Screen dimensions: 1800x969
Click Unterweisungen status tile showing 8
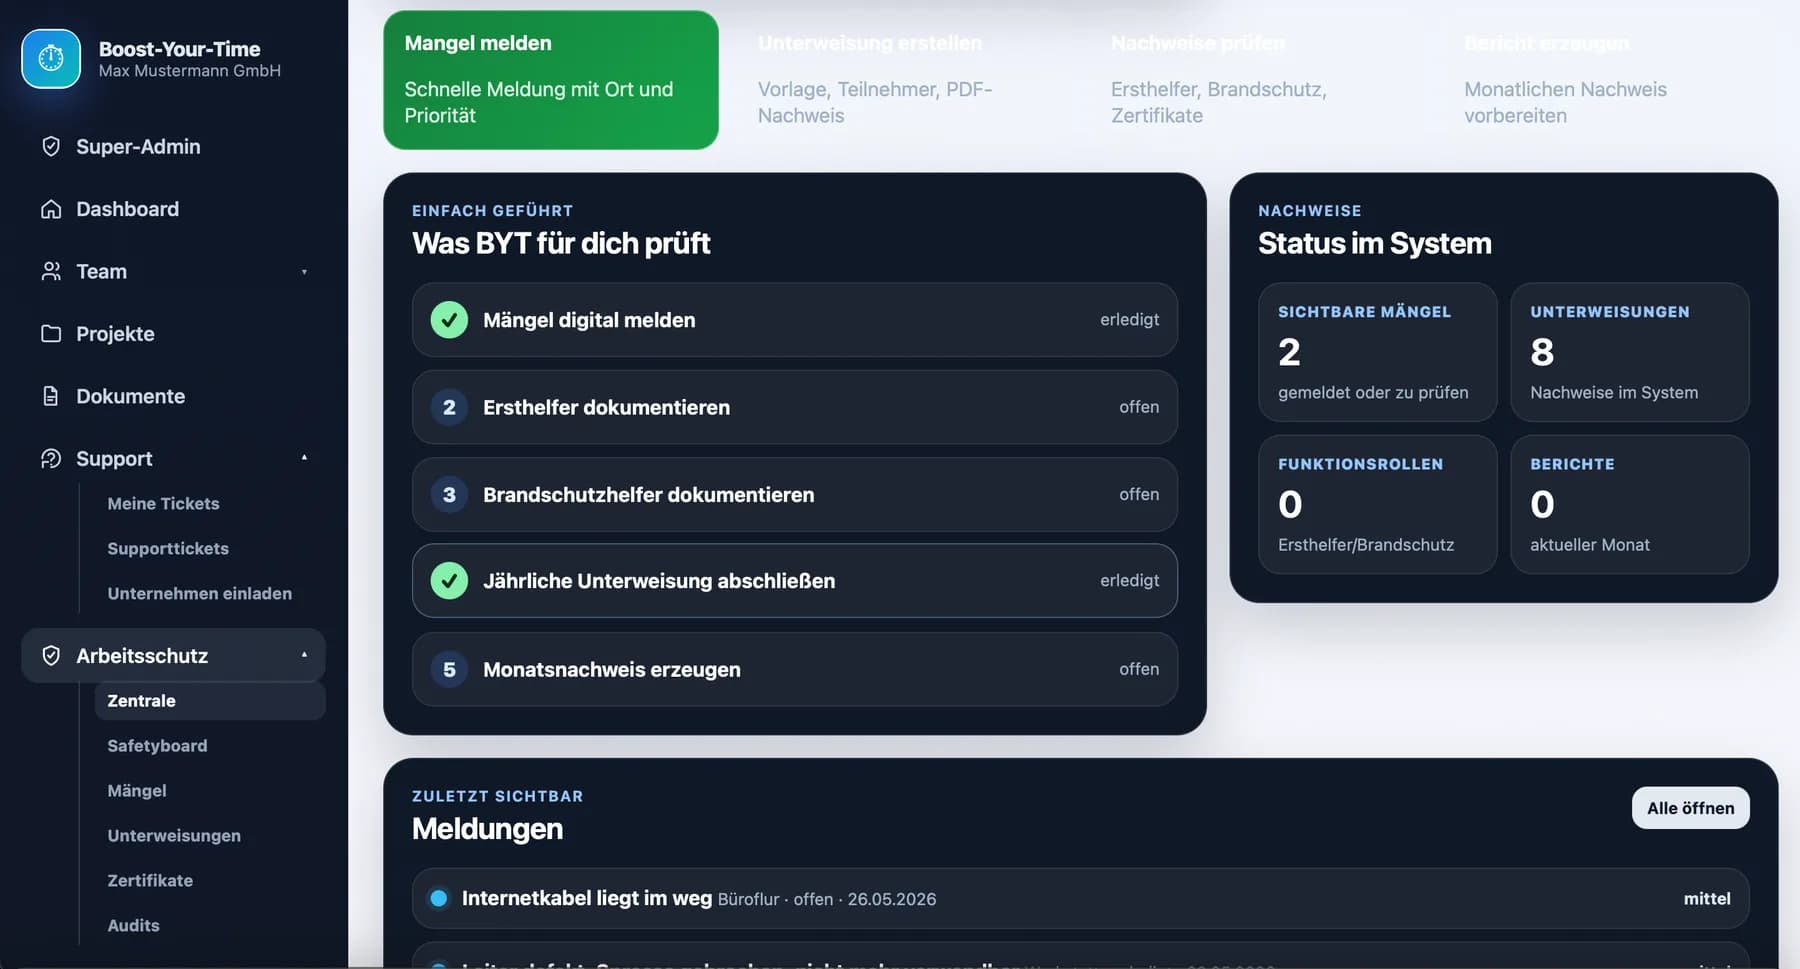1630,352
